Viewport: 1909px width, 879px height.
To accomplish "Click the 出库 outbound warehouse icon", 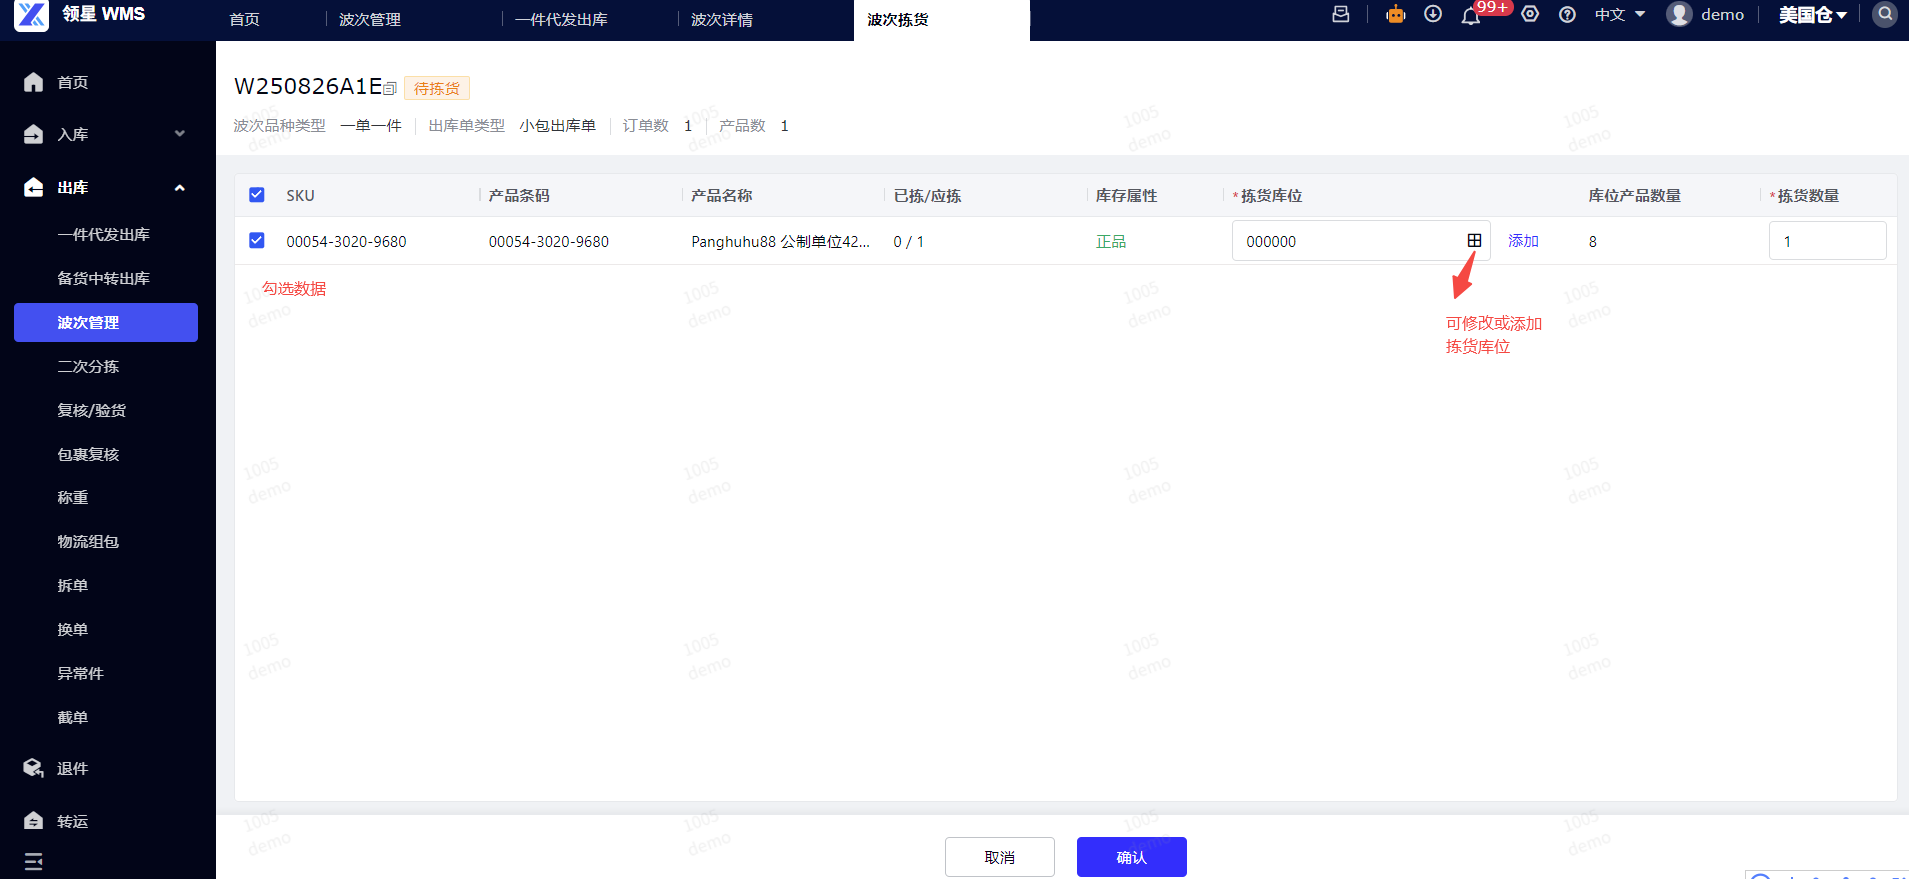I will [33, 187].
